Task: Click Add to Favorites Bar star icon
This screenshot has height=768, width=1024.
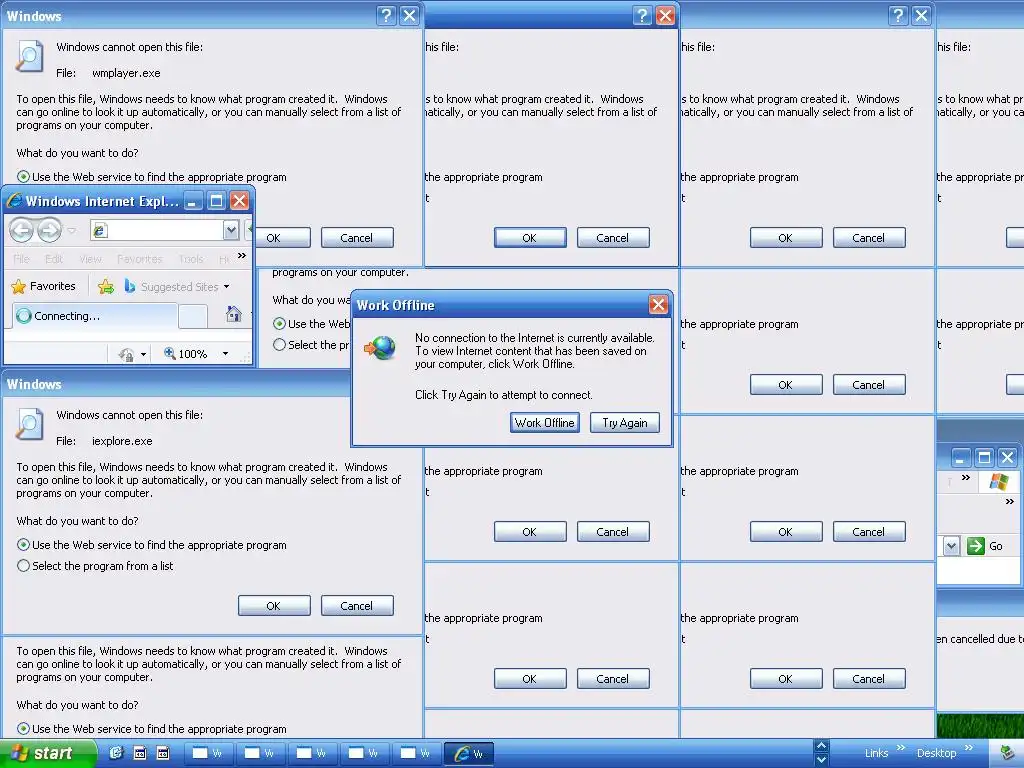Action: [106, 286]
